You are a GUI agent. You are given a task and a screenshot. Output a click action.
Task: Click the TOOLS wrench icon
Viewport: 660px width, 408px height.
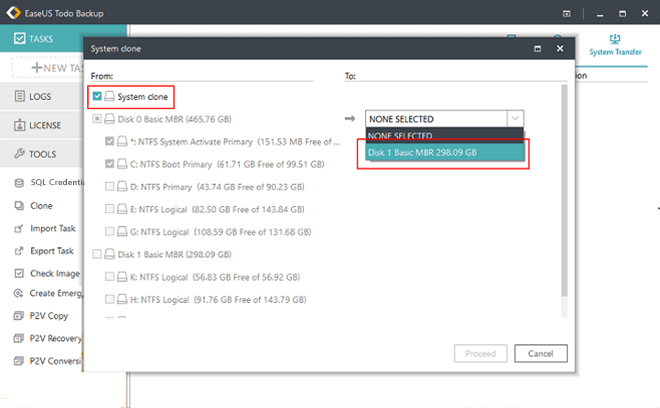(19, 153)
